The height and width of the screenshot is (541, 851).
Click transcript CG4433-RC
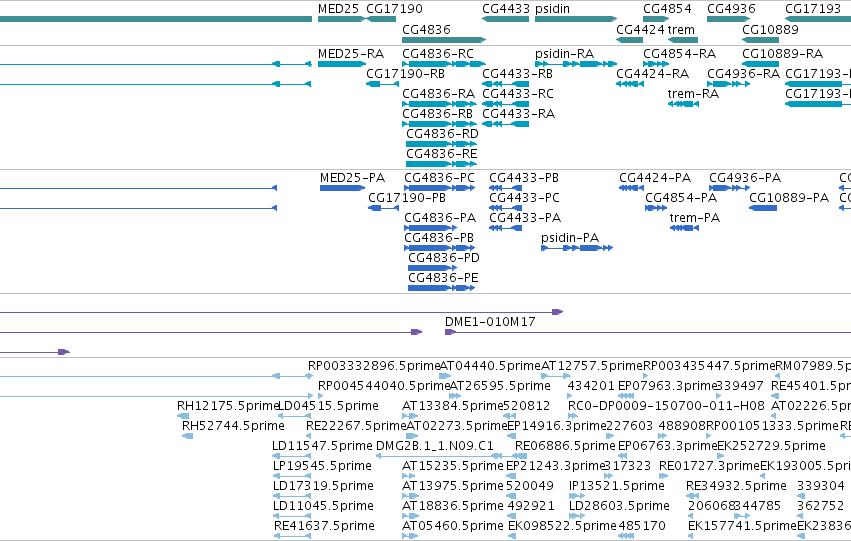(518, 94)
